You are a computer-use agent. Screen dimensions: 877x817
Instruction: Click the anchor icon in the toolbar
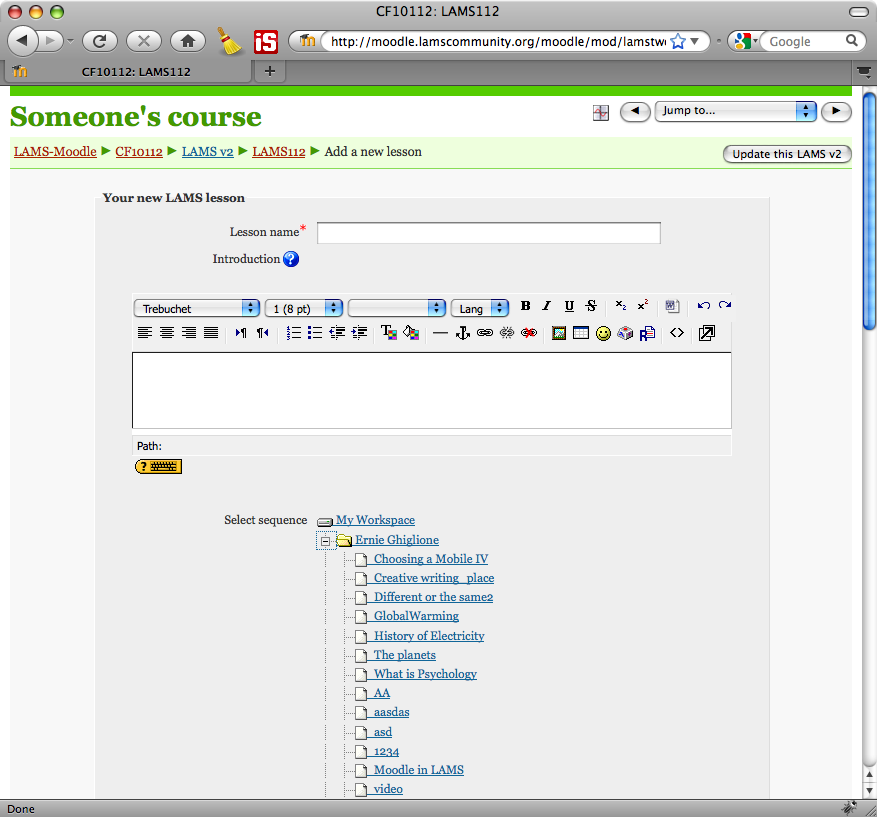462,333
